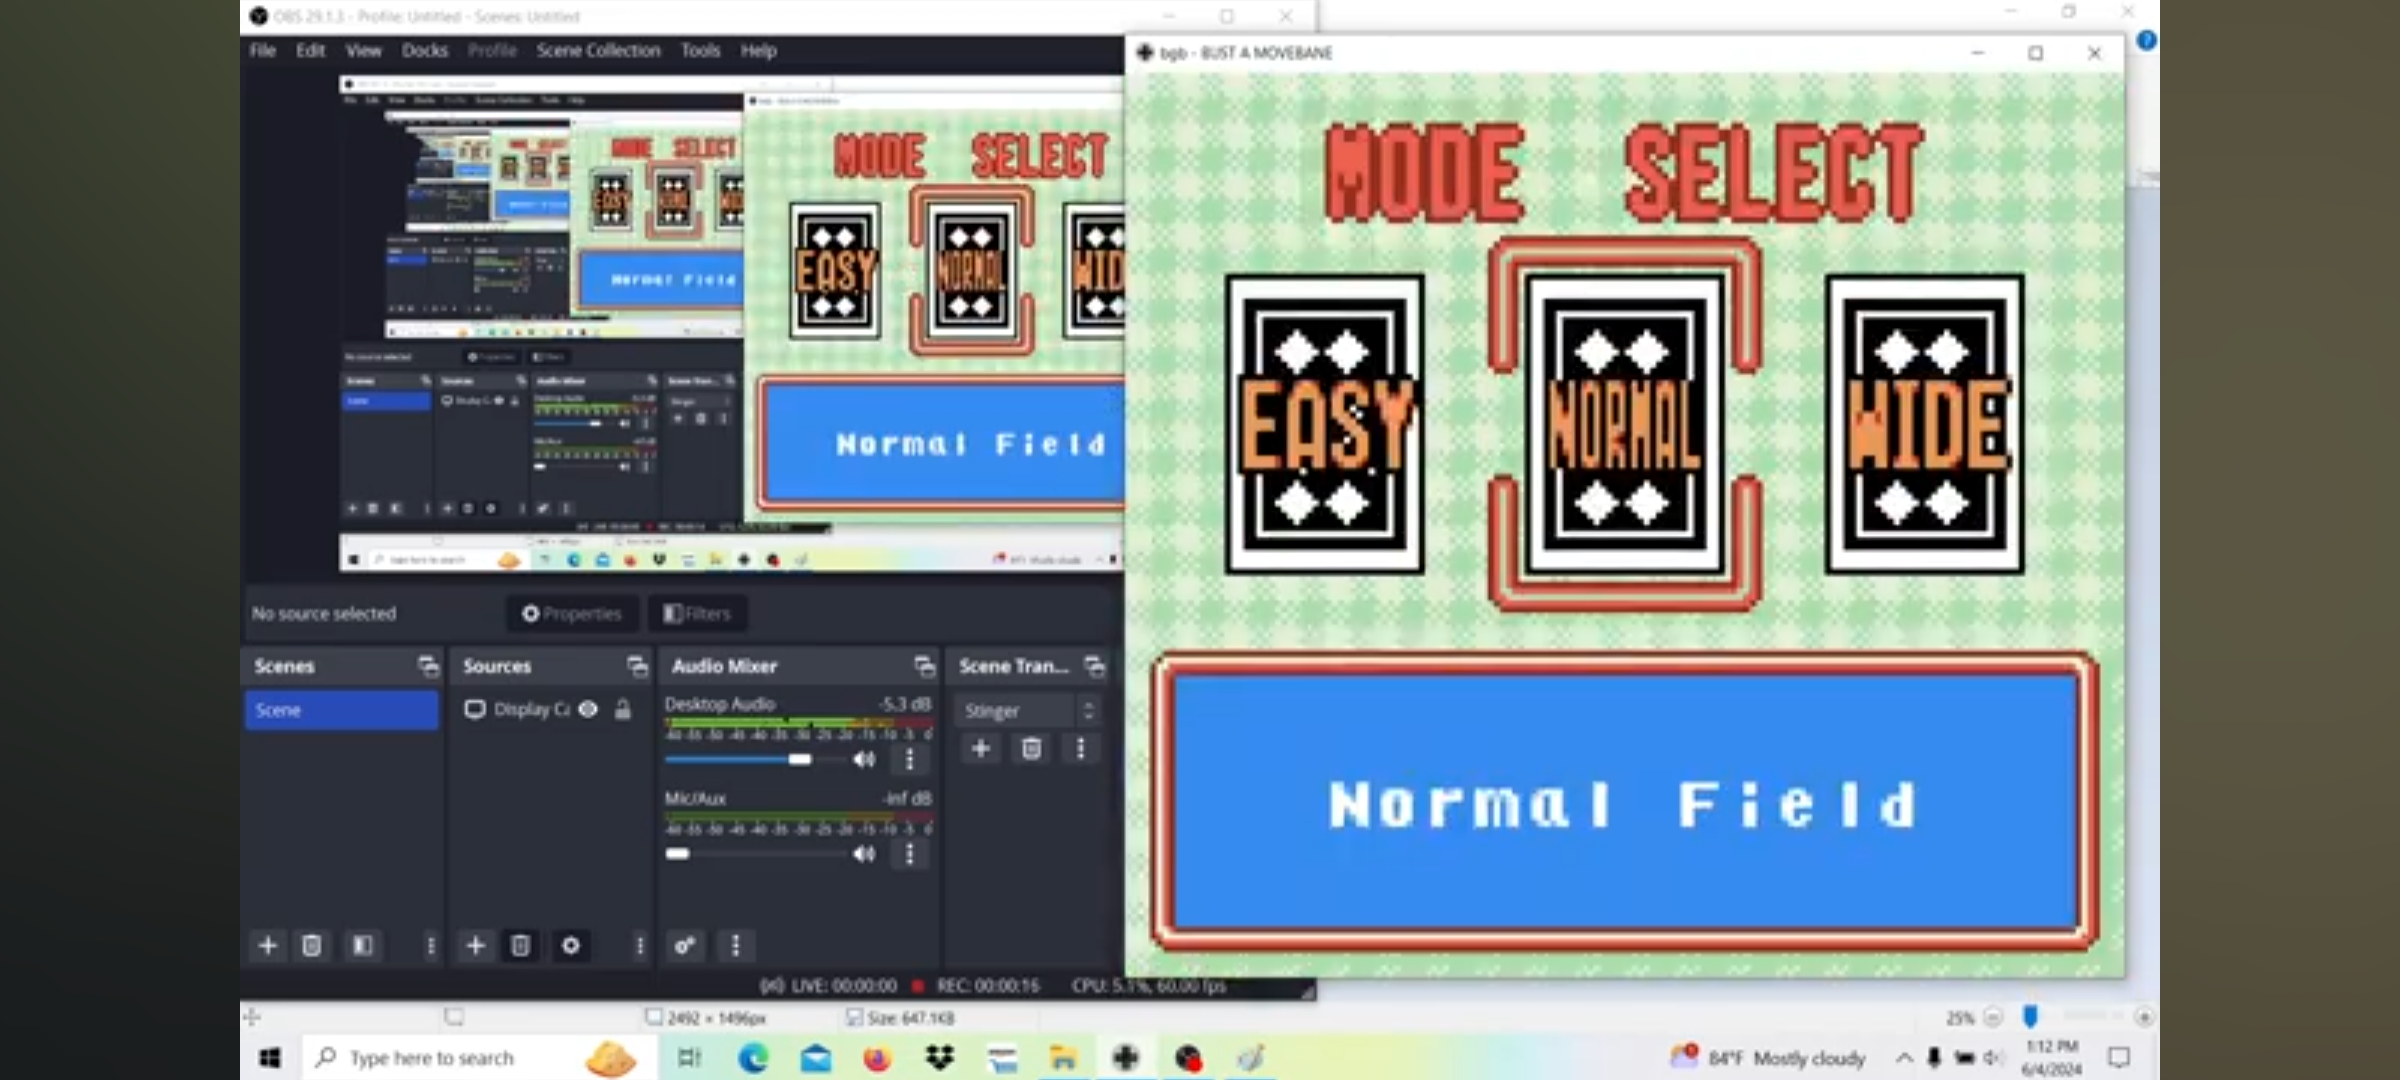Open Mic/Aux three-dot options menu

pyautogui.click(x=909, y=854)
